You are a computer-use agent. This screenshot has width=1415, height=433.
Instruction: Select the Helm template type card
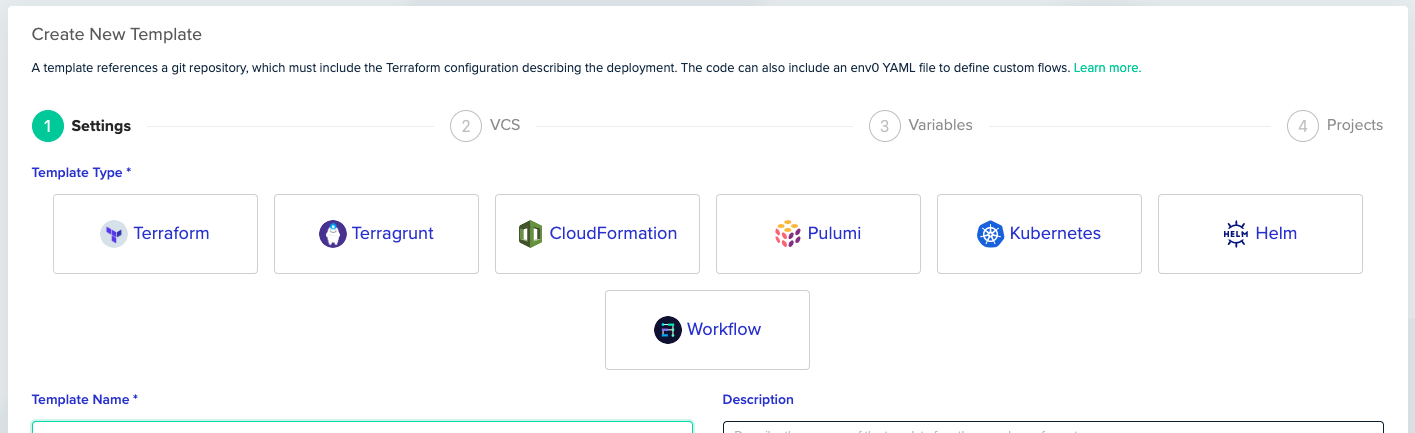point(1260,234)
